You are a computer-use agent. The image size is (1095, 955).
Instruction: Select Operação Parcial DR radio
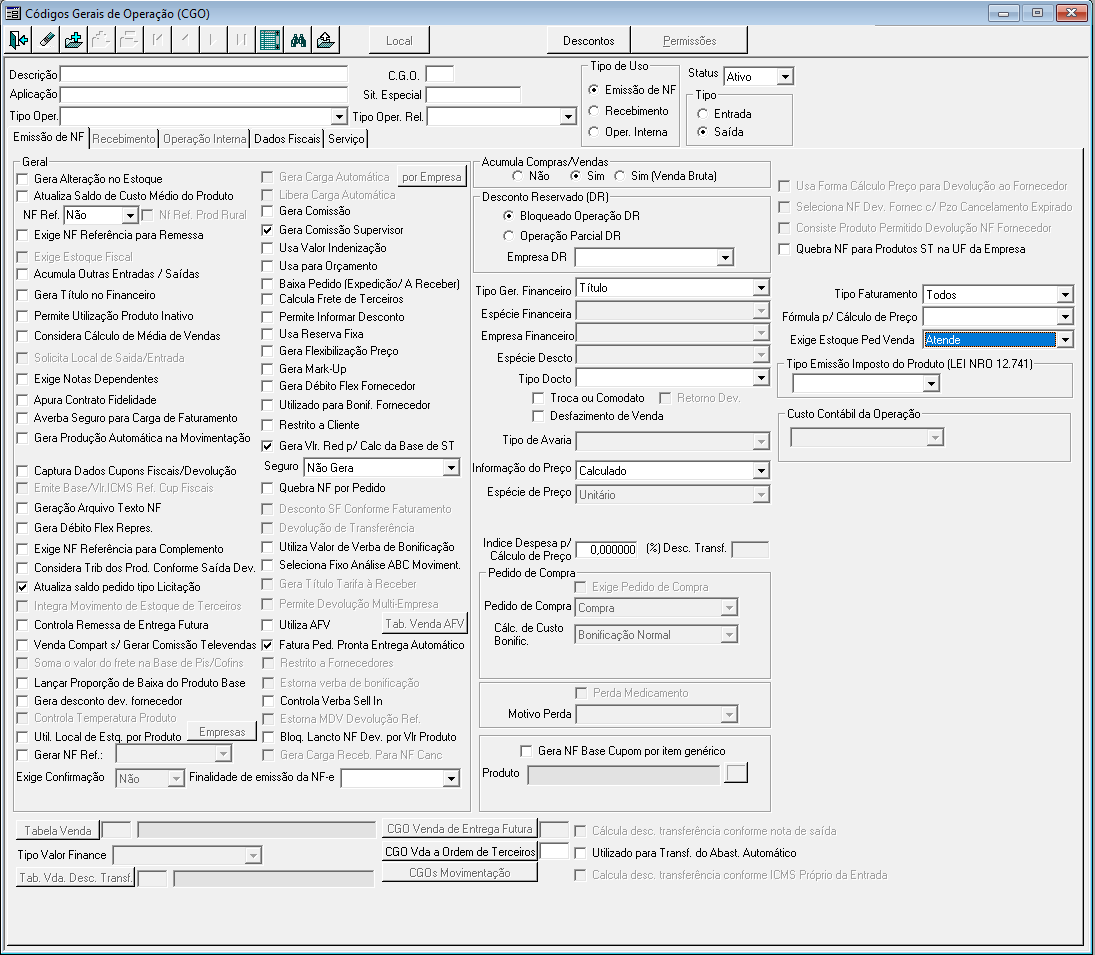508,236
